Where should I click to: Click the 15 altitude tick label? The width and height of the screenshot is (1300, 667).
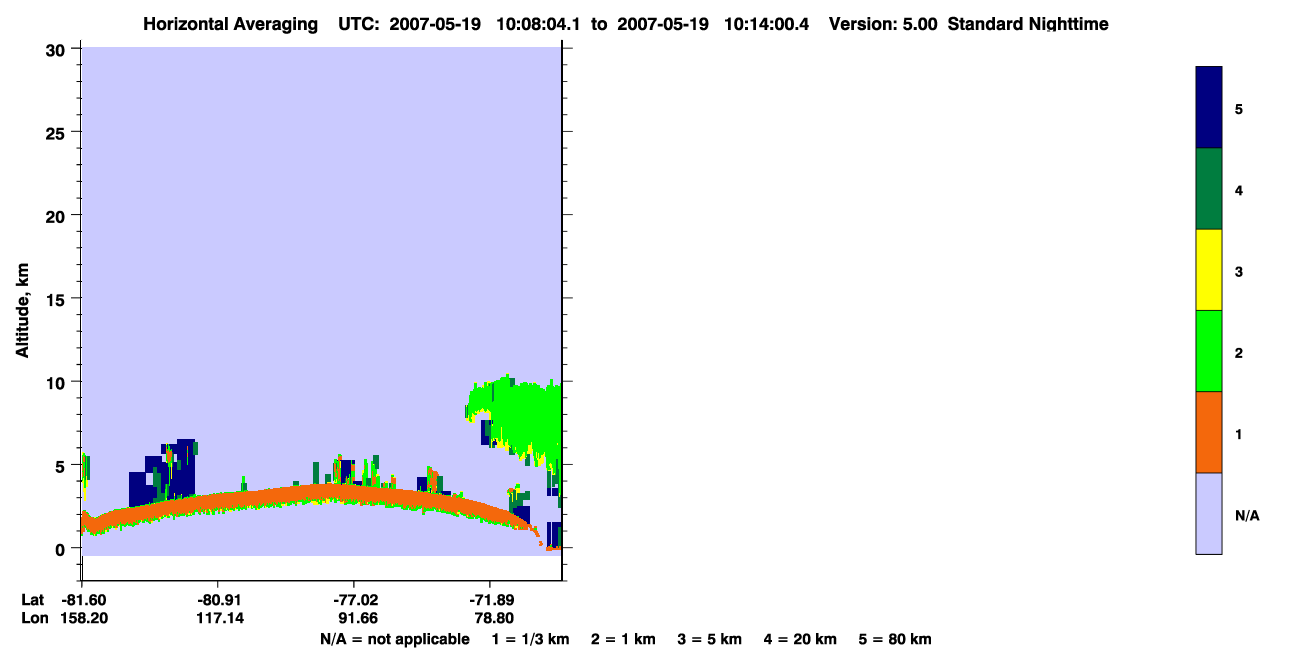58,299
